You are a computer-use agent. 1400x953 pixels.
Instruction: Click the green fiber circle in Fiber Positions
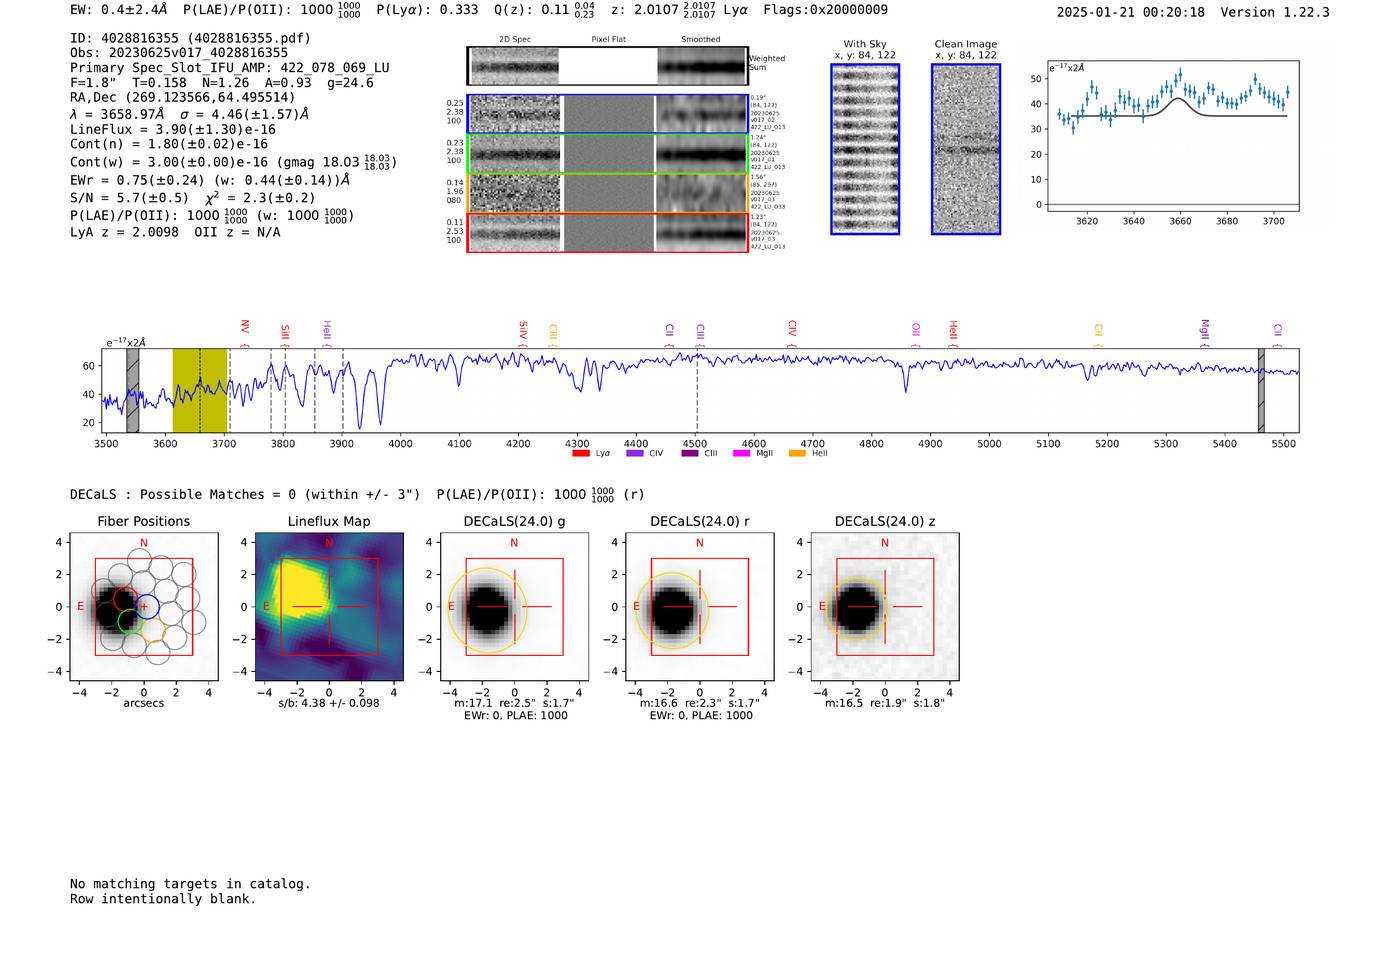coord(130,621)
